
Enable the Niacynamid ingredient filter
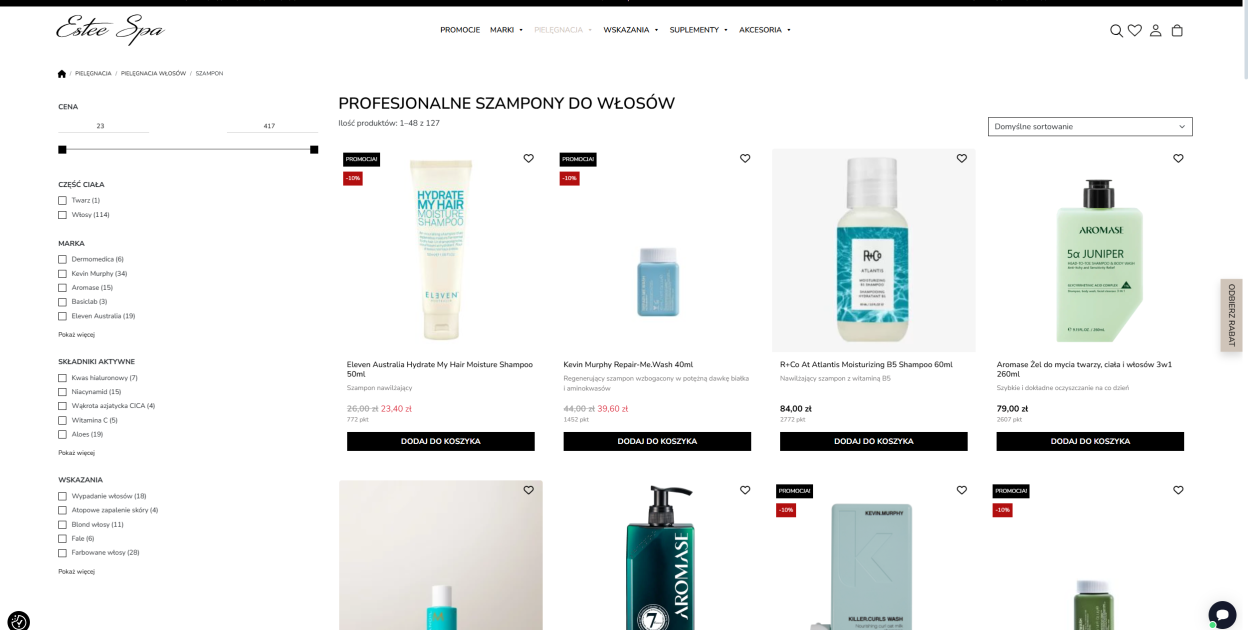pyautogui.click(x=62, y=392)
